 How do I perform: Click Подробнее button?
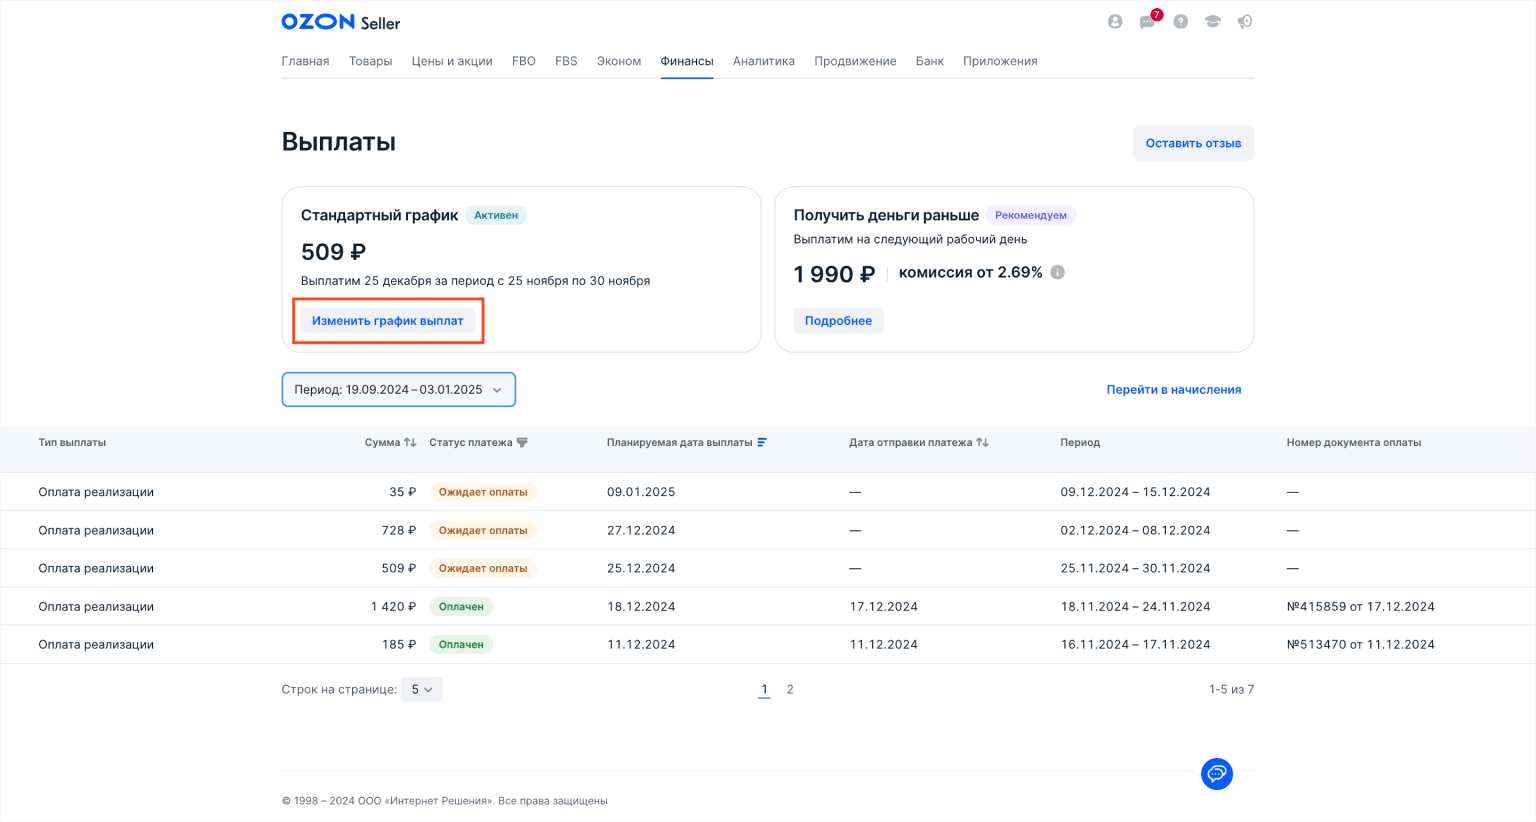[x=838, y=321]
